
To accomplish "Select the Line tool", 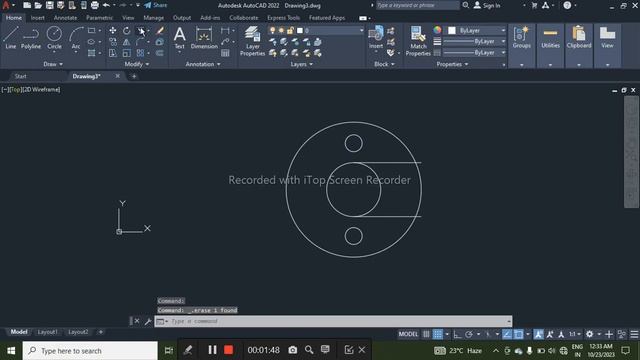I will pyautogui.click(x=11, y=38).
